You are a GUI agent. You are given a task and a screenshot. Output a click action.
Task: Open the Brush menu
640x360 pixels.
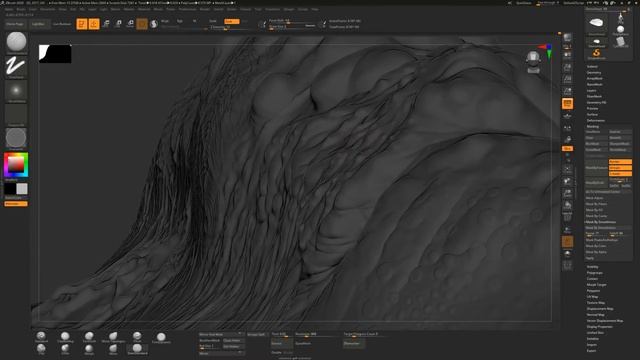tap(20, 9)
